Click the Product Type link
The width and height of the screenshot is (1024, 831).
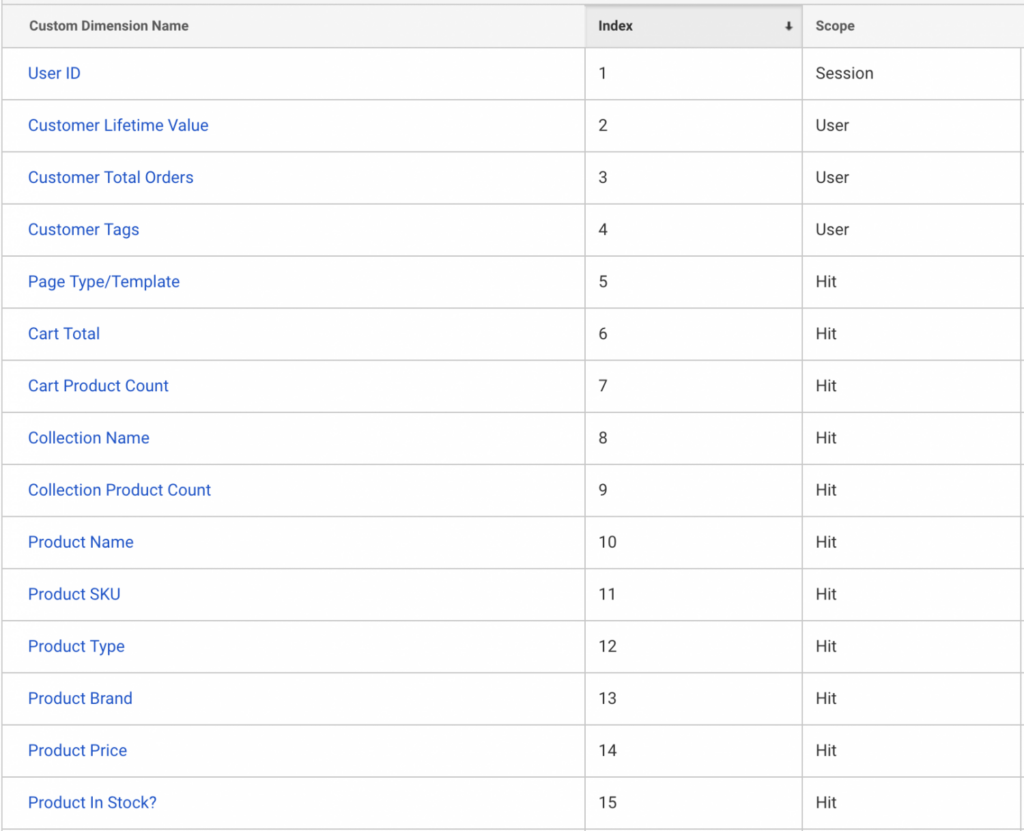(x=76, y=646)
